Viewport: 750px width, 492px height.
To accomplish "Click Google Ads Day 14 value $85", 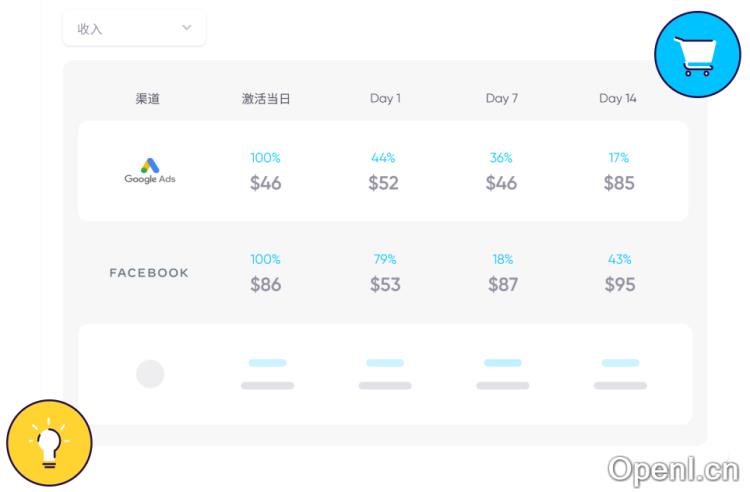I will point(619,183).
